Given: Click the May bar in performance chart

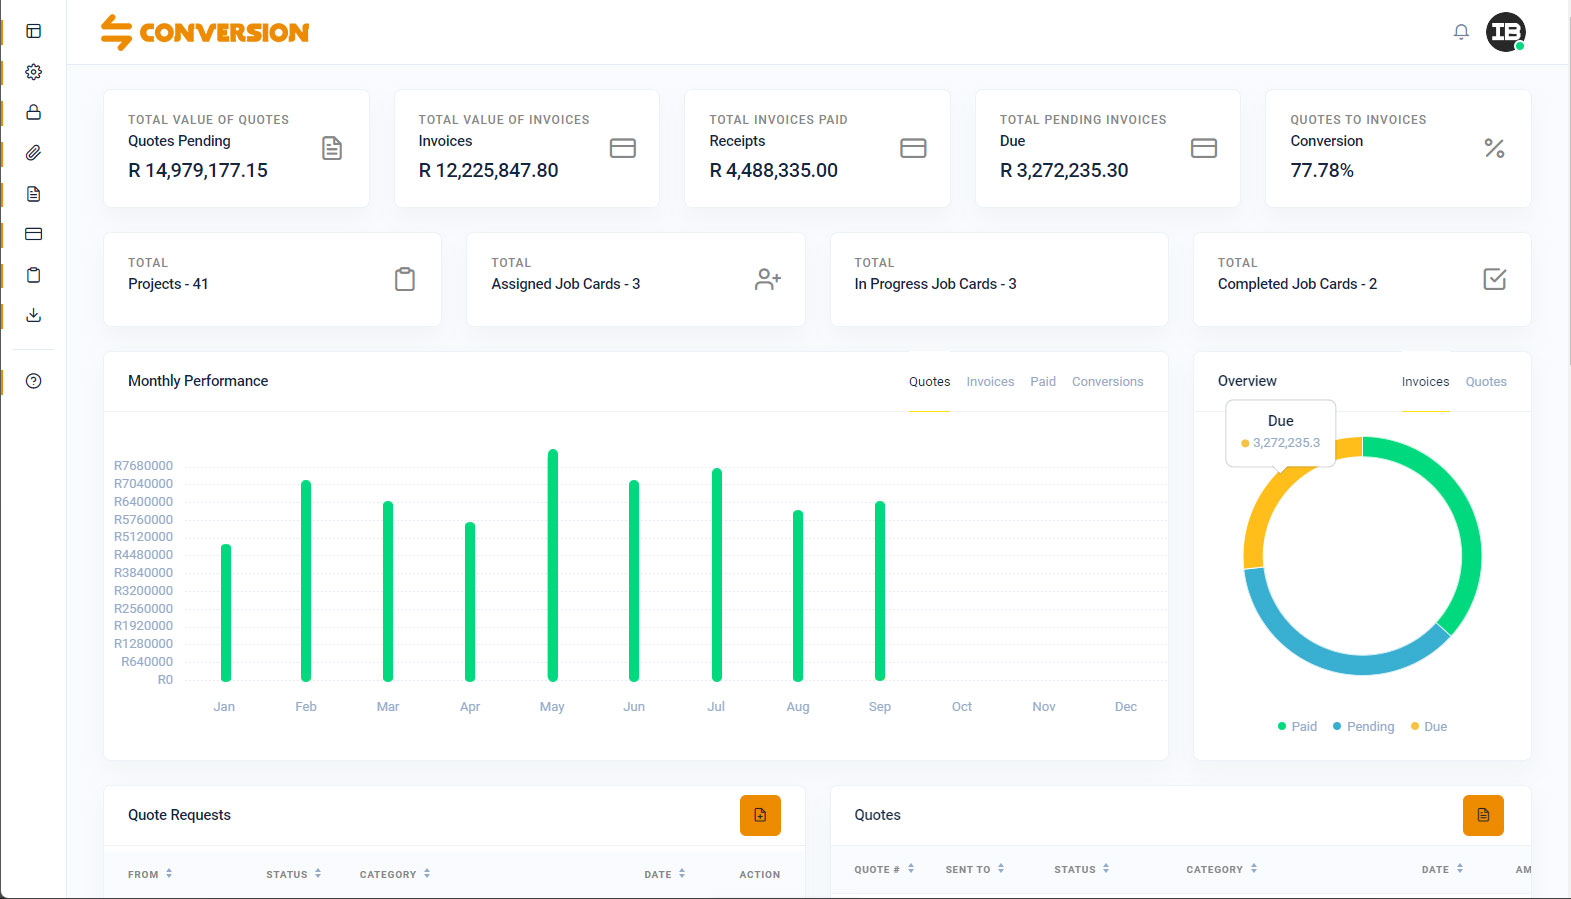Looking at the screenshot, I should [x=552, y=565].
